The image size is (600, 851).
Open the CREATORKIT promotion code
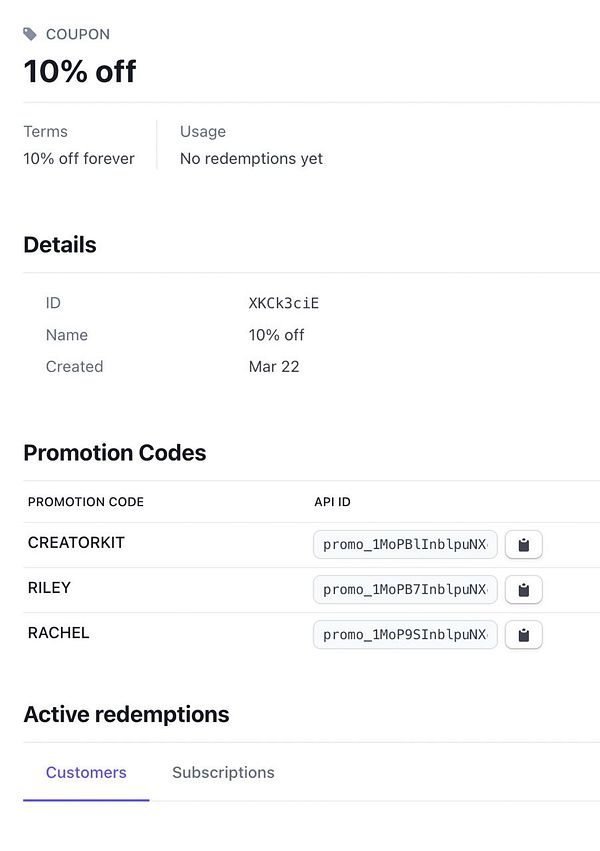pyautogui.click(x=76, y=543)
